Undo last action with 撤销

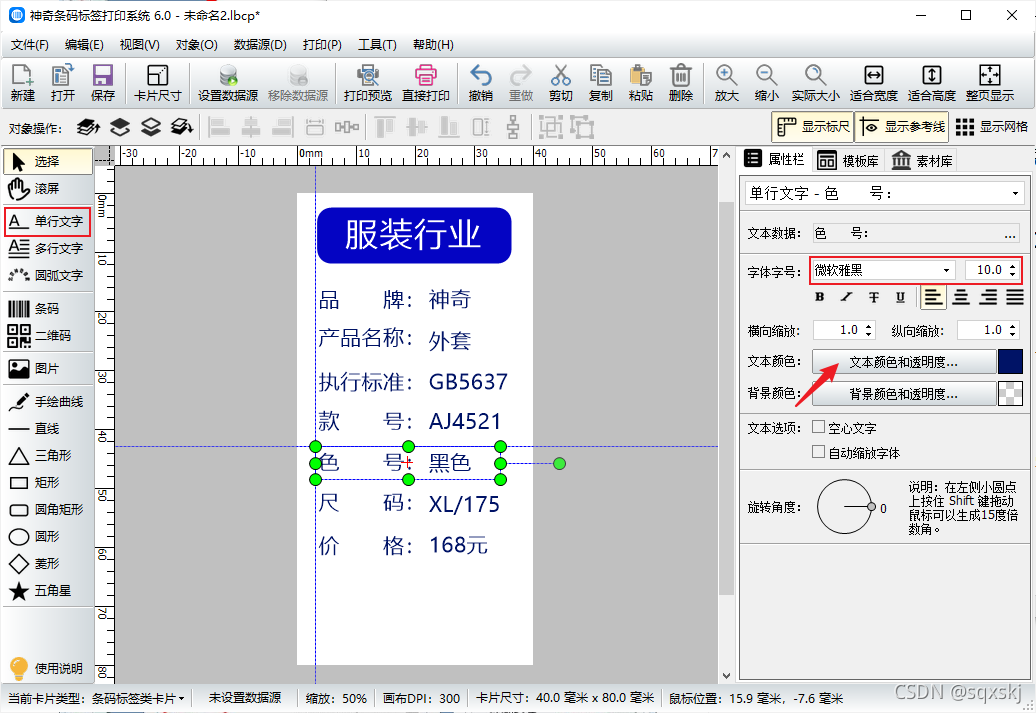click(480, 83)
